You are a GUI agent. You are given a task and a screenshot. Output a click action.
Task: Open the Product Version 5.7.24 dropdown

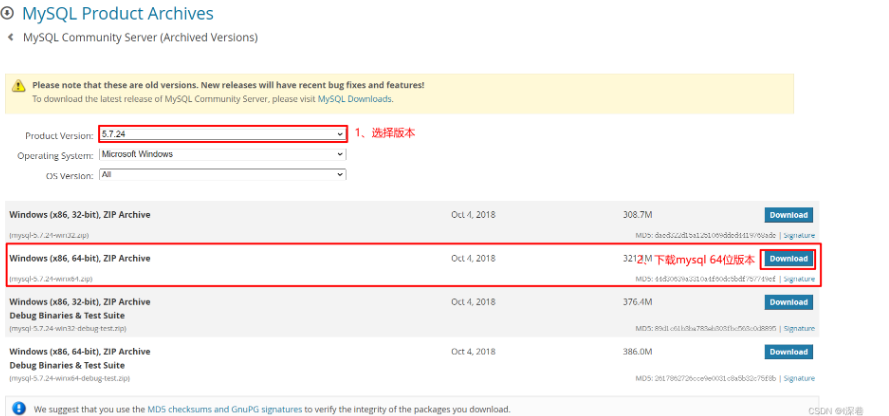[x=223, y=134]
